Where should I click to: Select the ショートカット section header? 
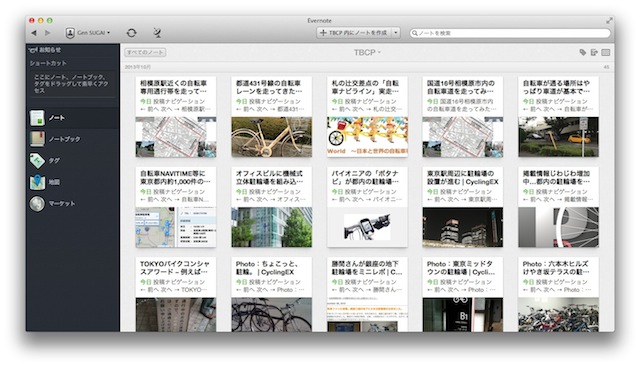click(x=48, y=63)
